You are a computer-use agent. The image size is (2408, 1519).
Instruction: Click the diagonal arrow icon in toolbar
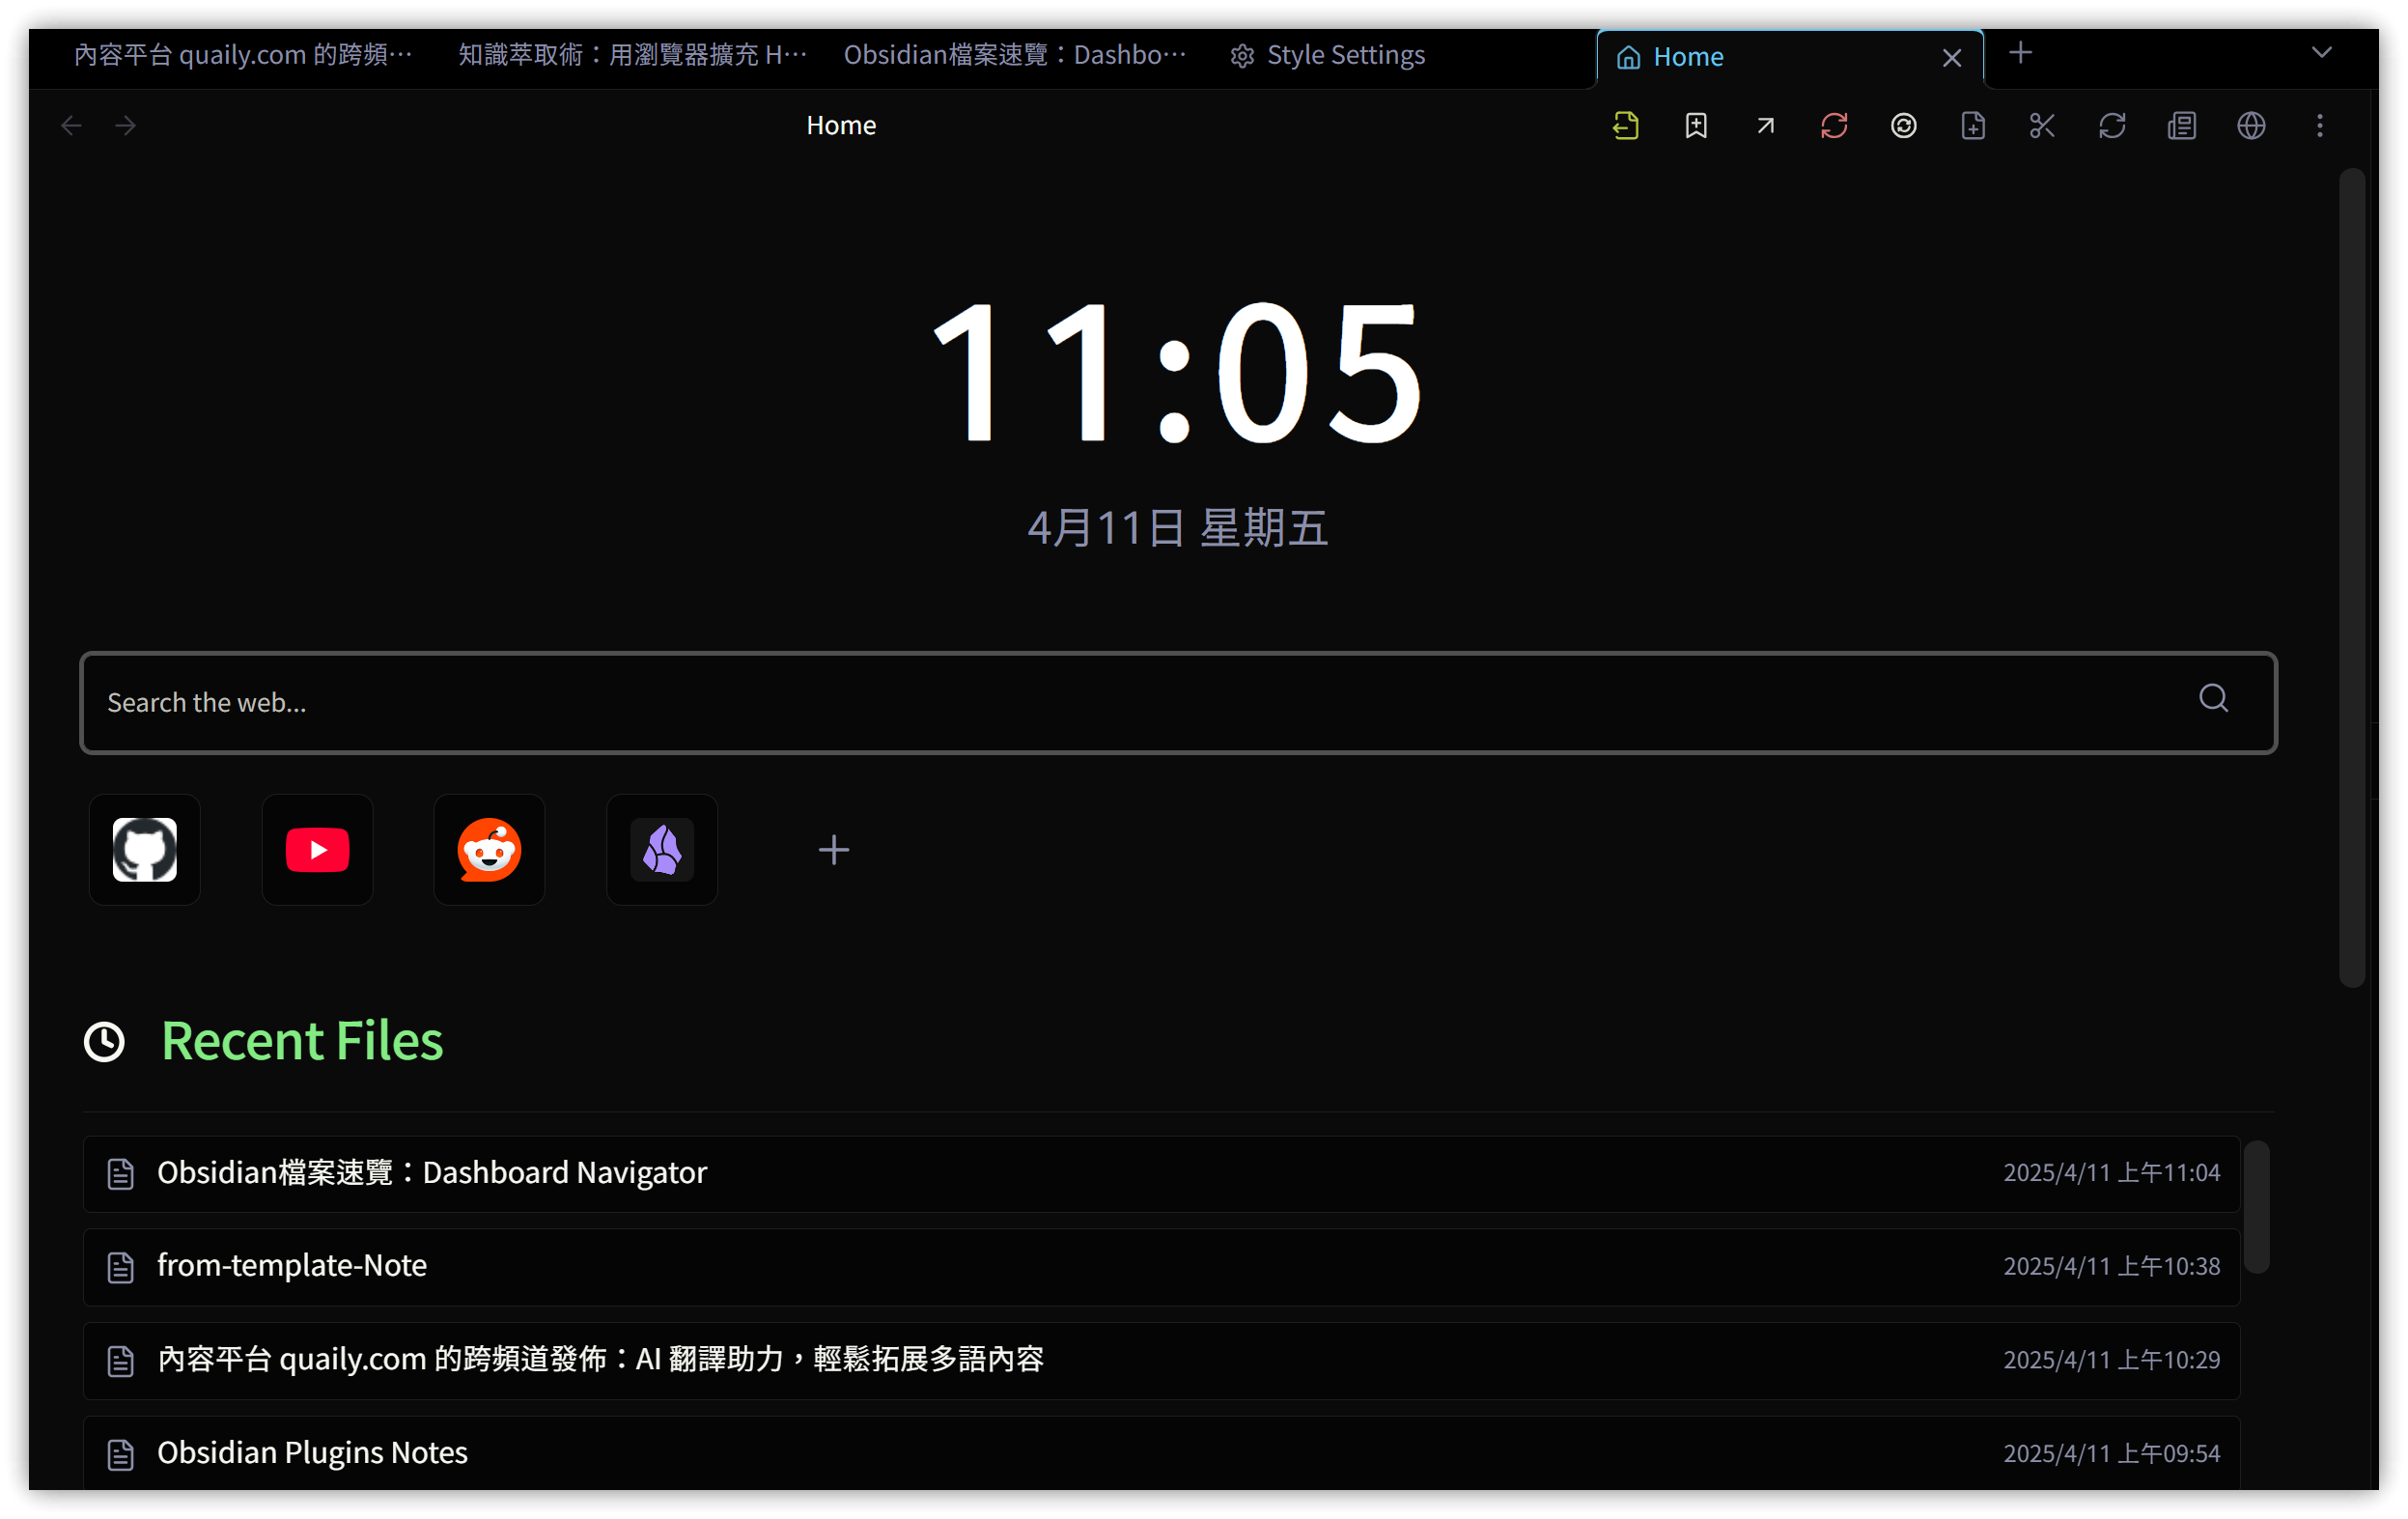[x=1765, y=126]
